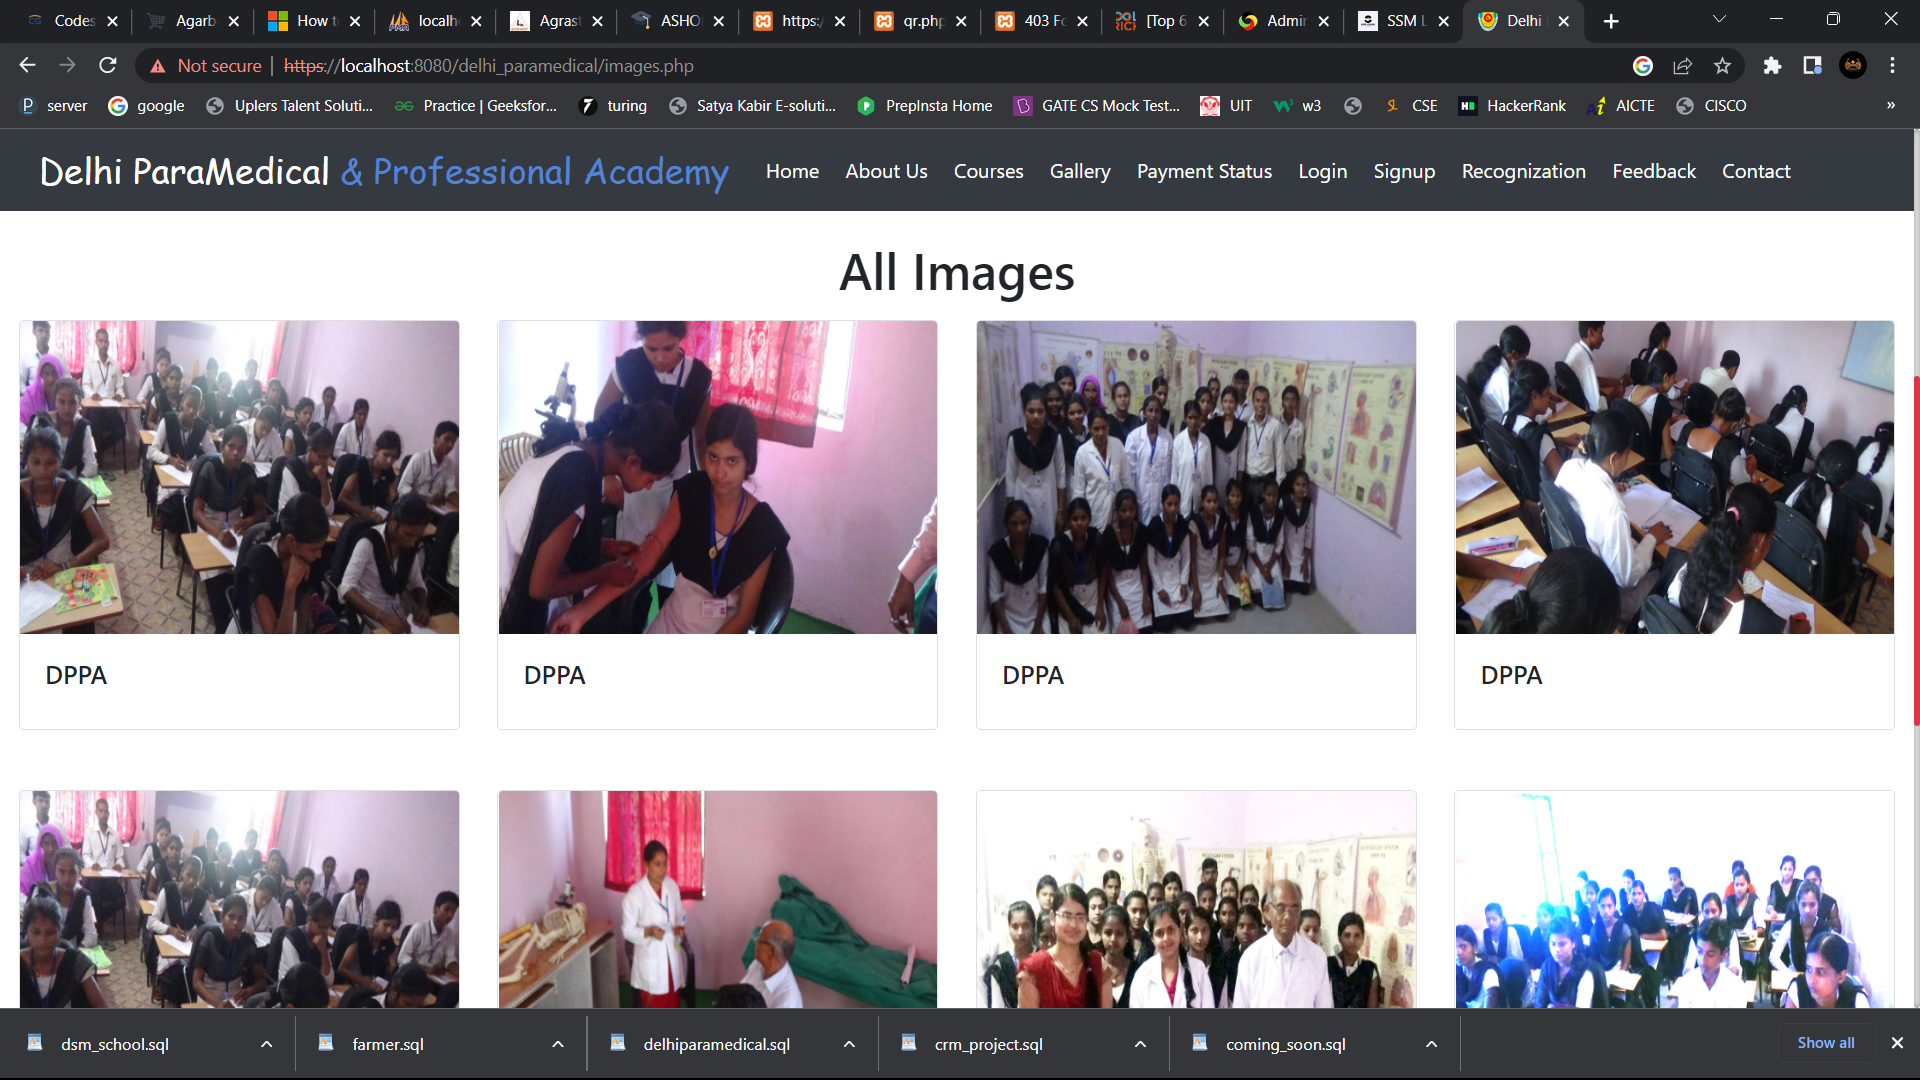The height and width of the screenshot is (1080, 1920).
Task: Click the page vertical scrollbar
Action: (x=1915, y=550)
